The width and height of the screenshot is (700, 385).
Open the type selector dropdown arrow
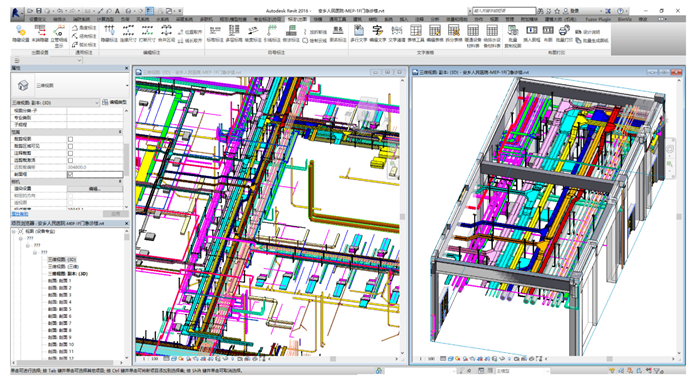pos(127,85)
